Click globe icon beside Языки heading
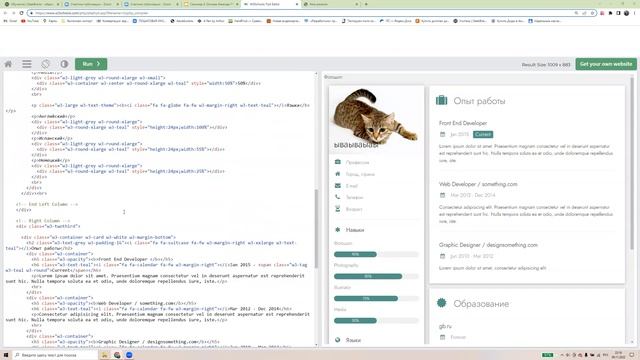Screen dimensions: 640x360 coord(338,340)
